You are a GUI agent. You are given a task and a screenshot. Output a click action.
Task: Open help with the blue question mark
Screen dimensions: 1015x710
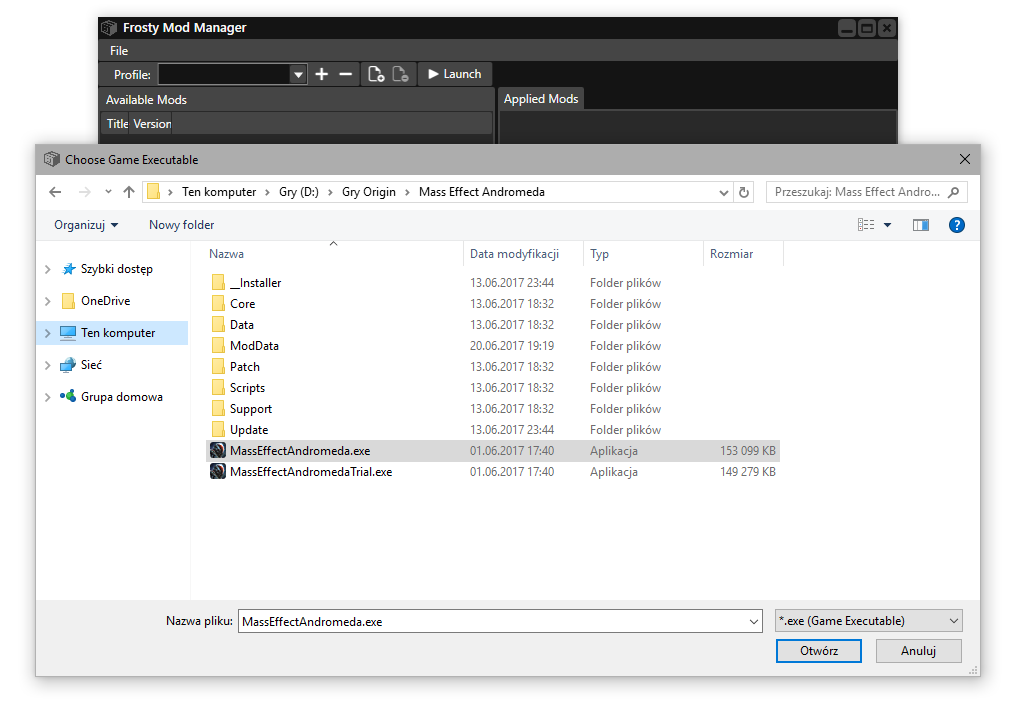coord(957,225)
